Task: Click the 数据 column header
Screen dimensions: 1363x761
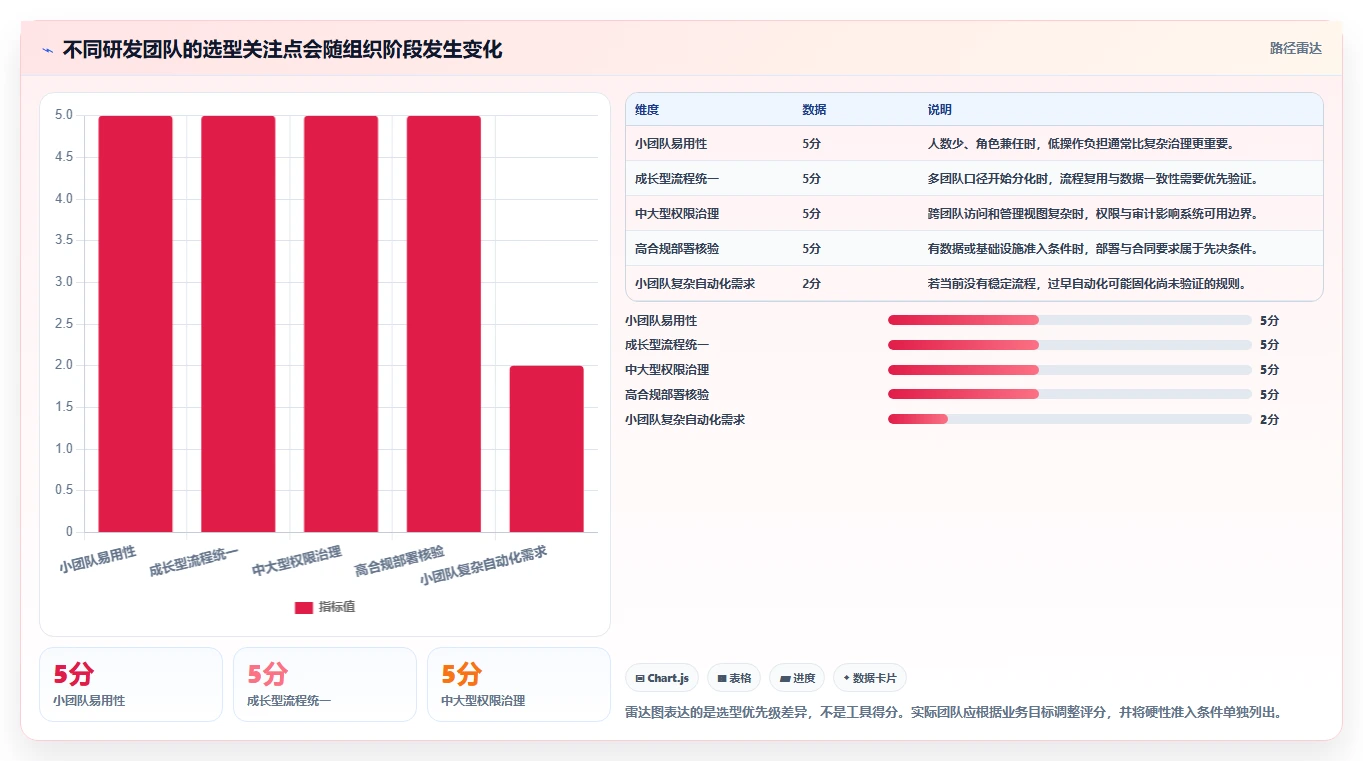Action: (x=814, y=110)
